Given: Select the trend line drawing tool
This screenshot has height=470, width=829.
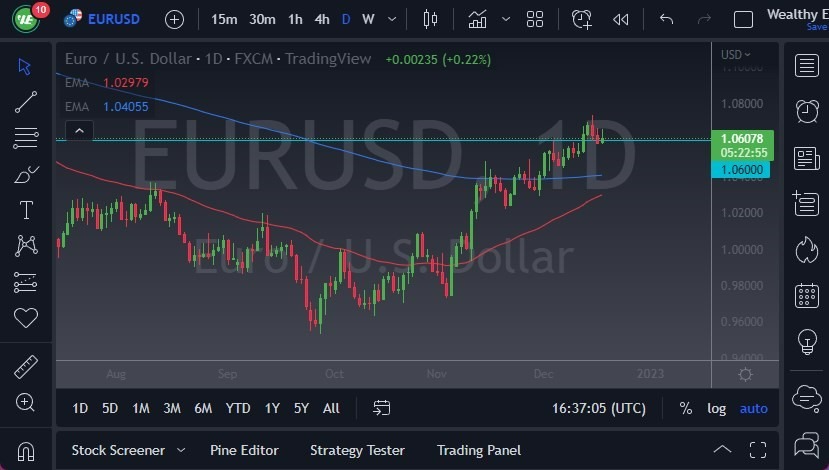Looking at the screenshot, I should click(25, 102).
